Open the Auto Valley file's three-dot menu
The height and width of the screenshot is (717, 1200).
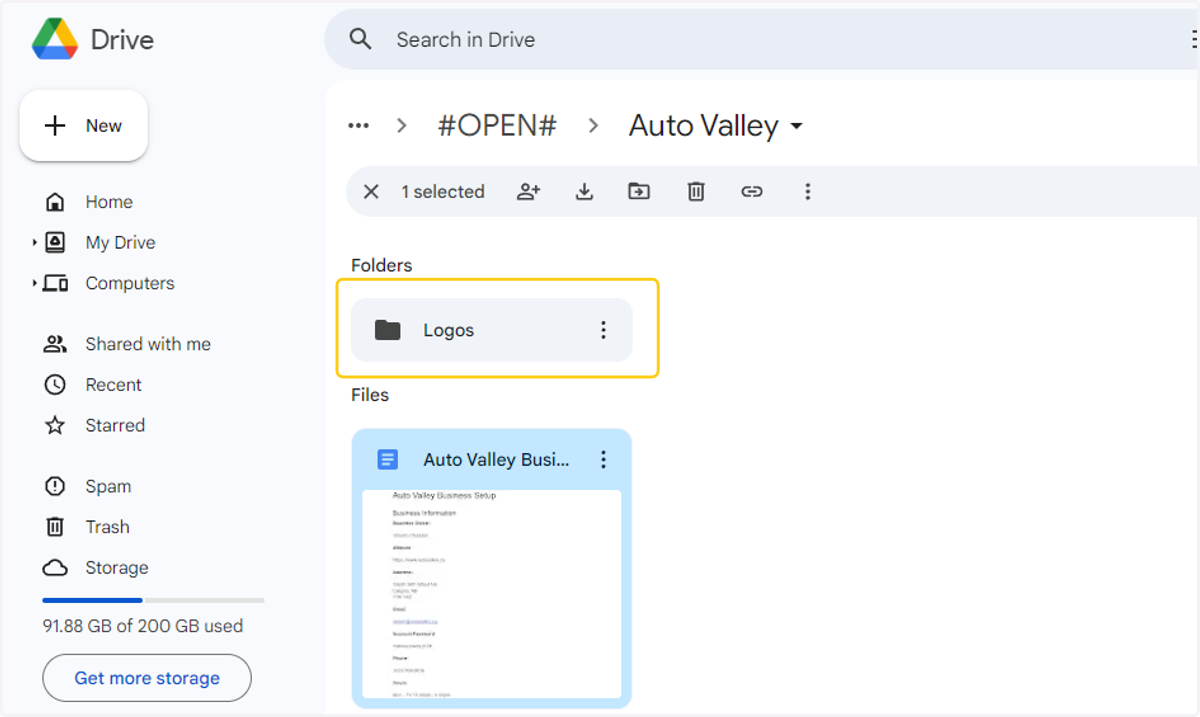point(603,460)
